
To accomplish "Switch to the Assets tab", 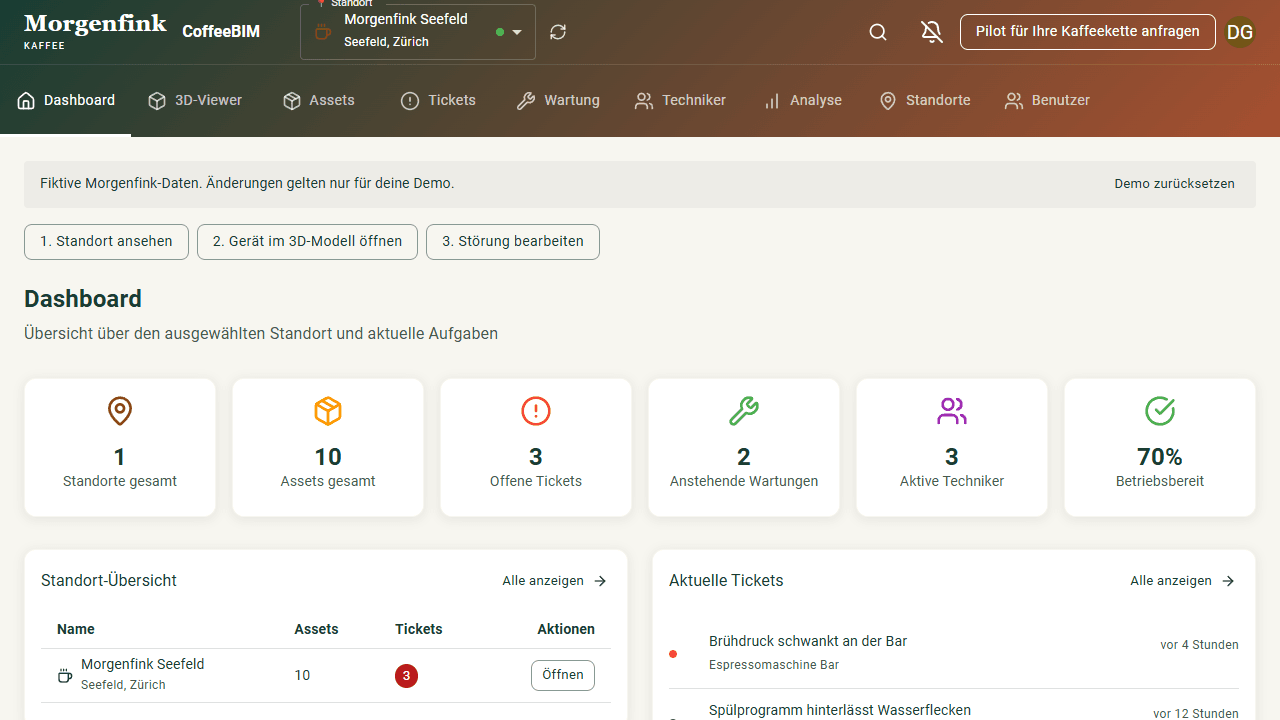I will (x=319, y=100).
